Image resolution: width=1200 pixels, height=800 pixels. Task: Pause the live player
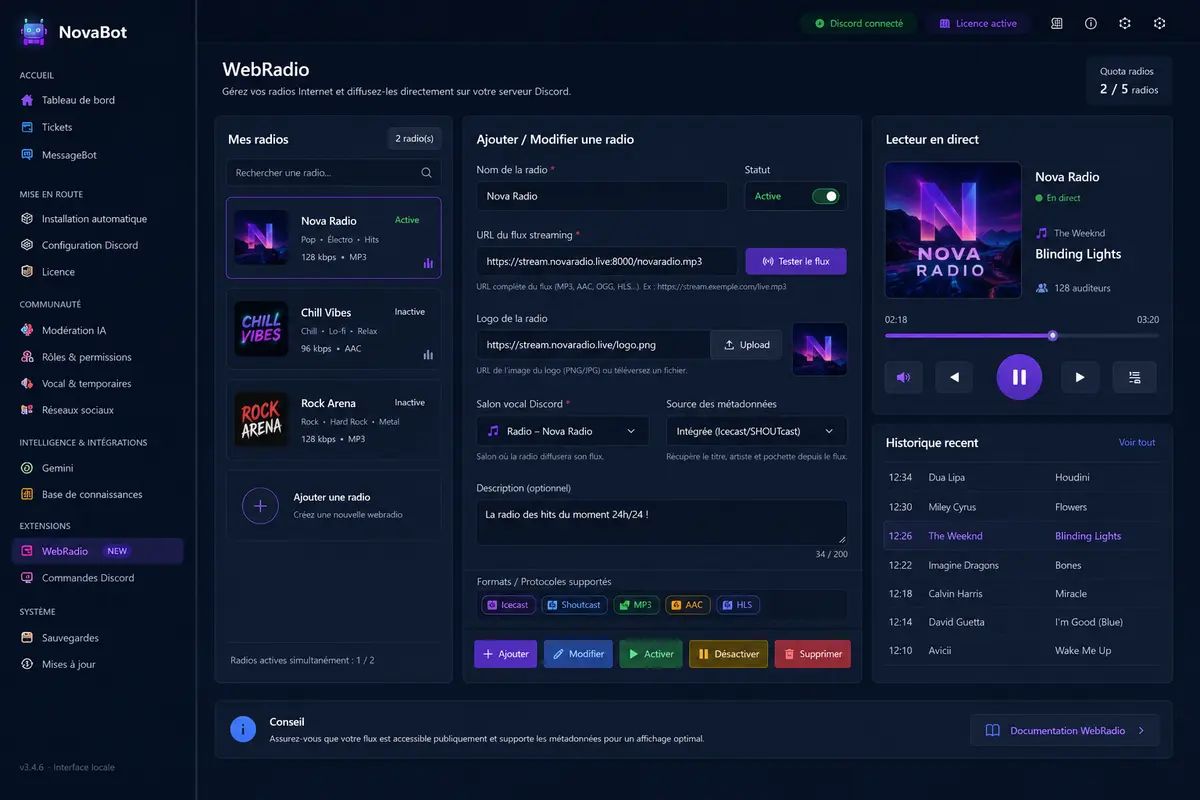(x=1019, y=377)
